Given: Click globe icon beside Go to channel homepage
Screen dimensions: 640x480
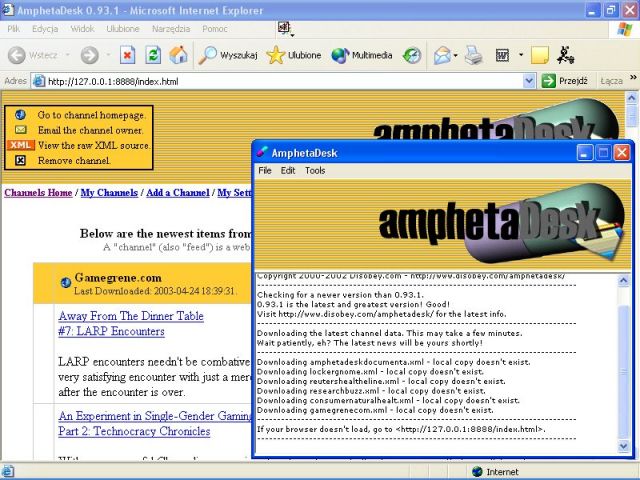Looking at the screenshot, I should pos(20,115).
